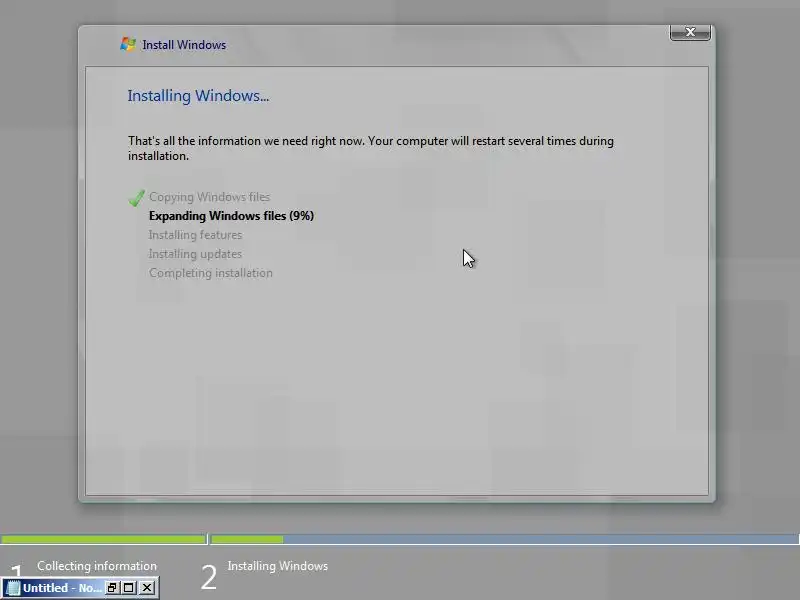This screenshot has height=600, width=800.
Task: Click the Collecting information progress bar
Action: click(104, 539)
